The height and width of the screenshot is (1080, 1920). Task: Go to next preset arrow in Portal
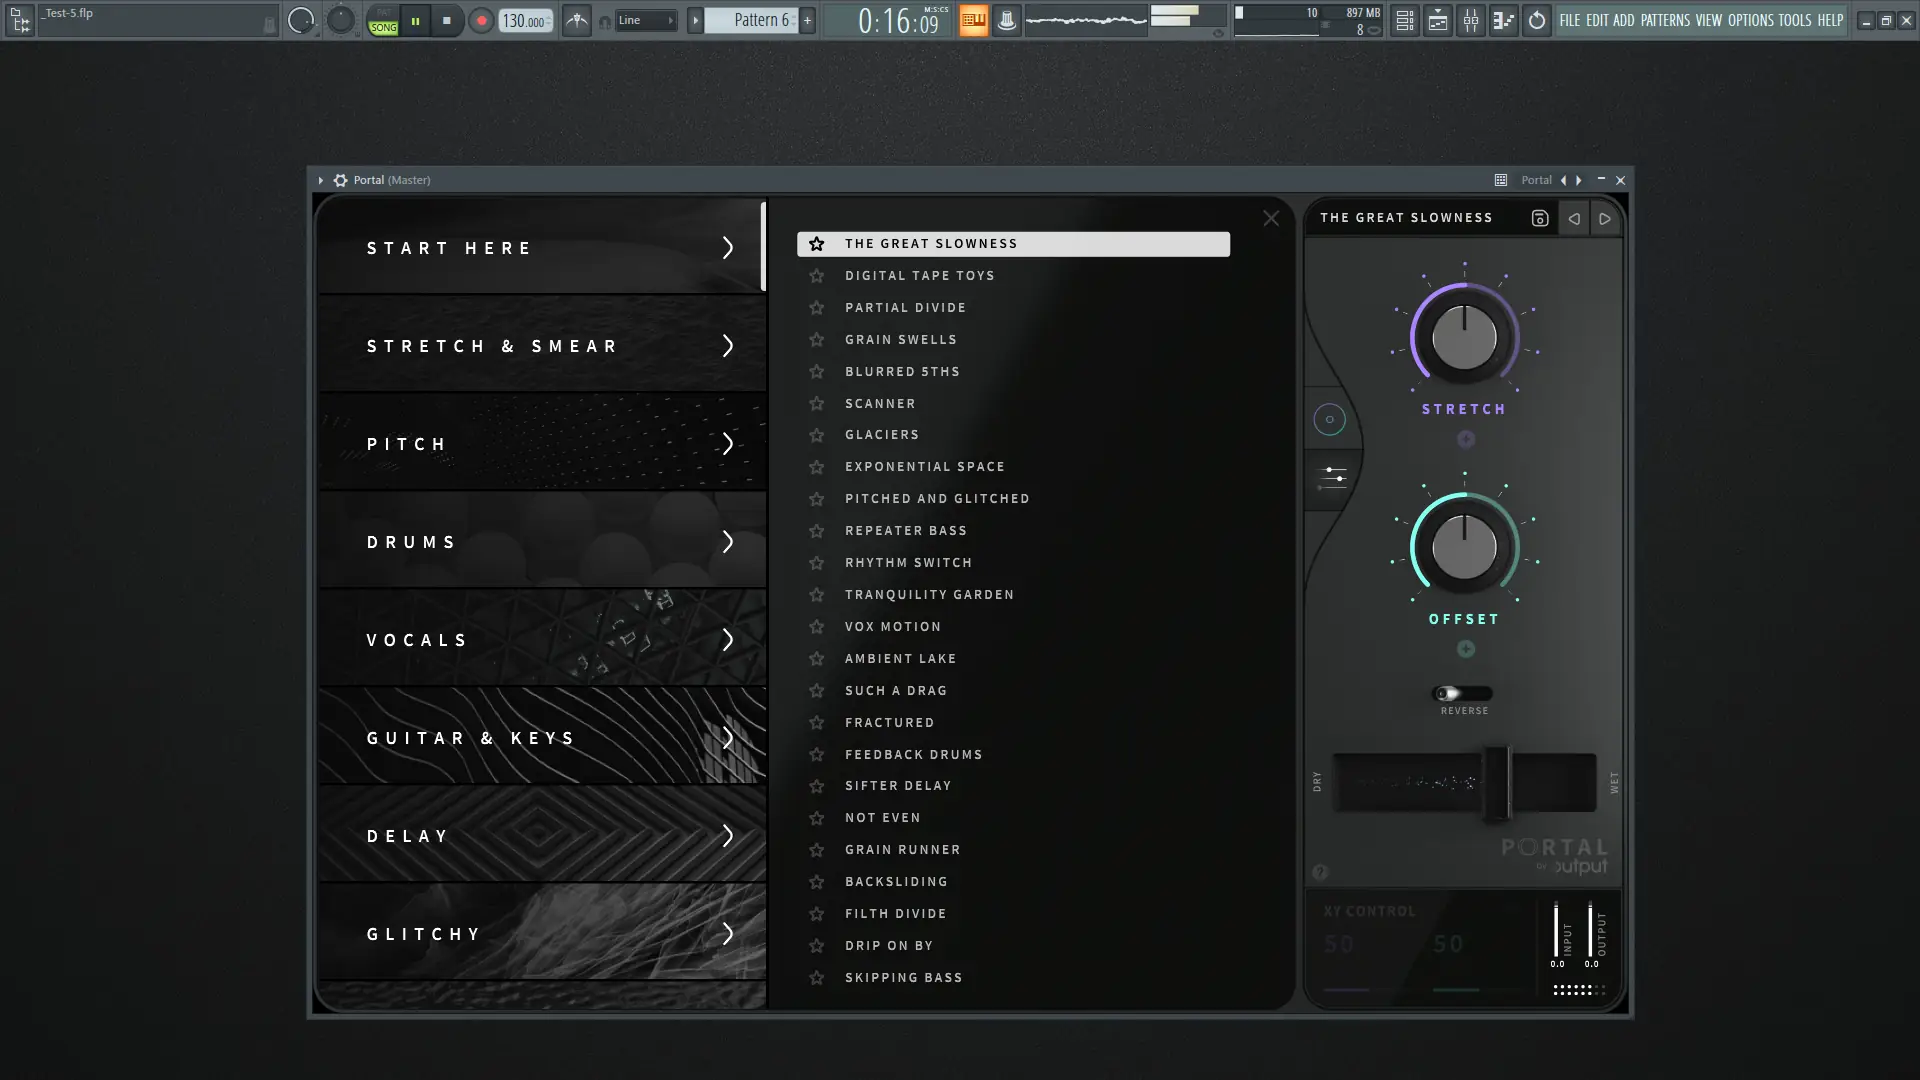click(1605, 218)
